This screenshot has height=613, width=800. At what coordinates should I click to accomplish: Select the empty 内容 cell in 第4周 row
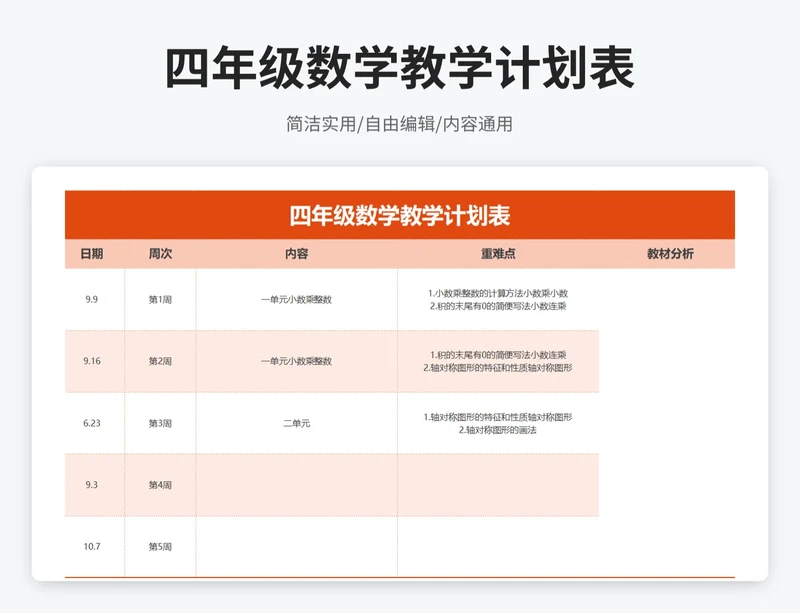click(x=296, y=485)
